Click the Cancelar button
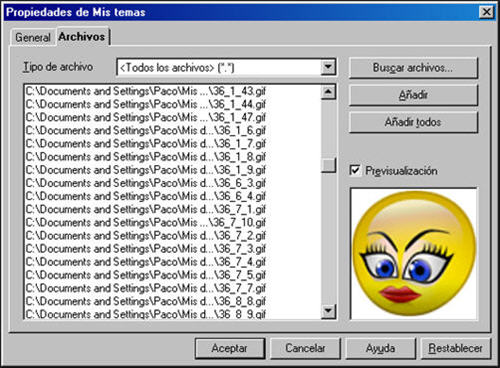Viewport: 500px width, 368px height. tap(305, 349)
